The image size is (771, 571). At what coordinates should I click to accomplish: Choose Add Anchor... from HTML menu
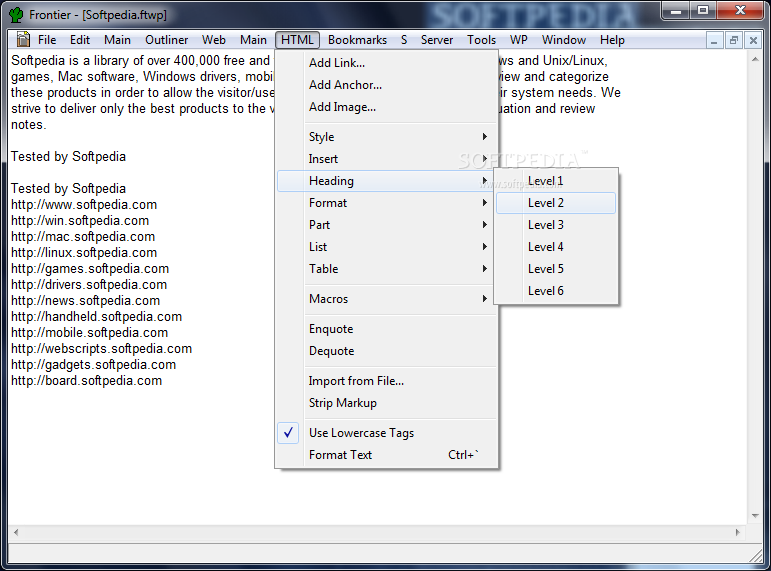point(387,85)
